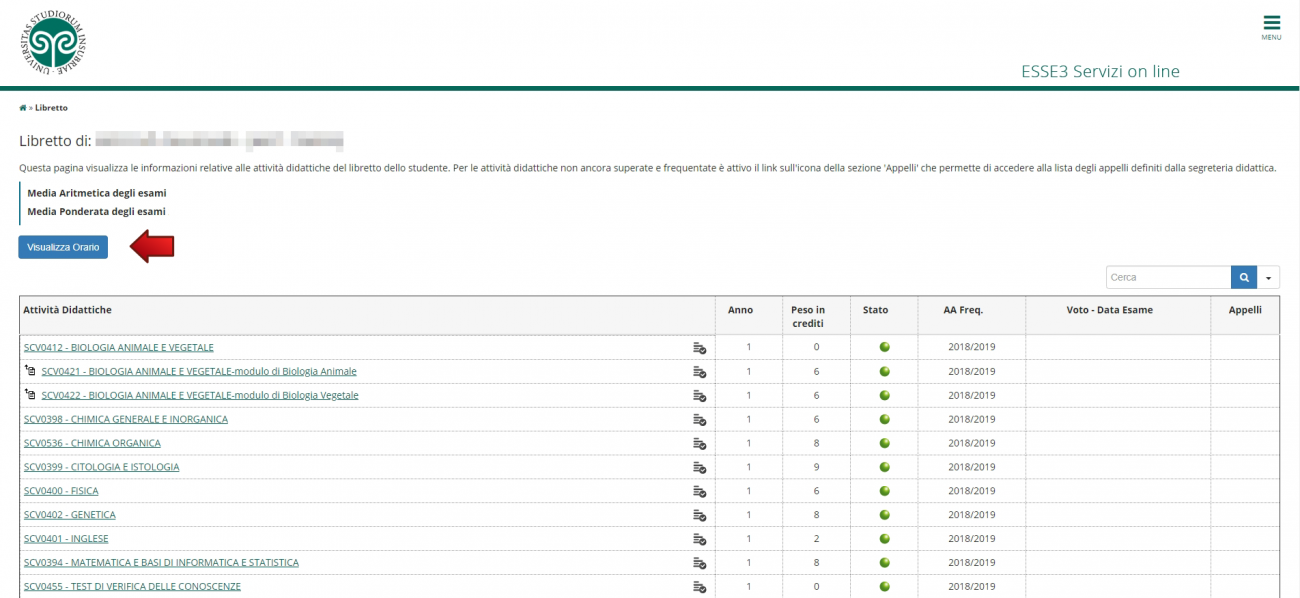Image resolution: width=1300 pixels, height=598 pixels.
Task: Open SCV0394 - MATEMATICA E BASI DI INFORMATICA link
Action: pyautogui.click(x=161, y=564)
